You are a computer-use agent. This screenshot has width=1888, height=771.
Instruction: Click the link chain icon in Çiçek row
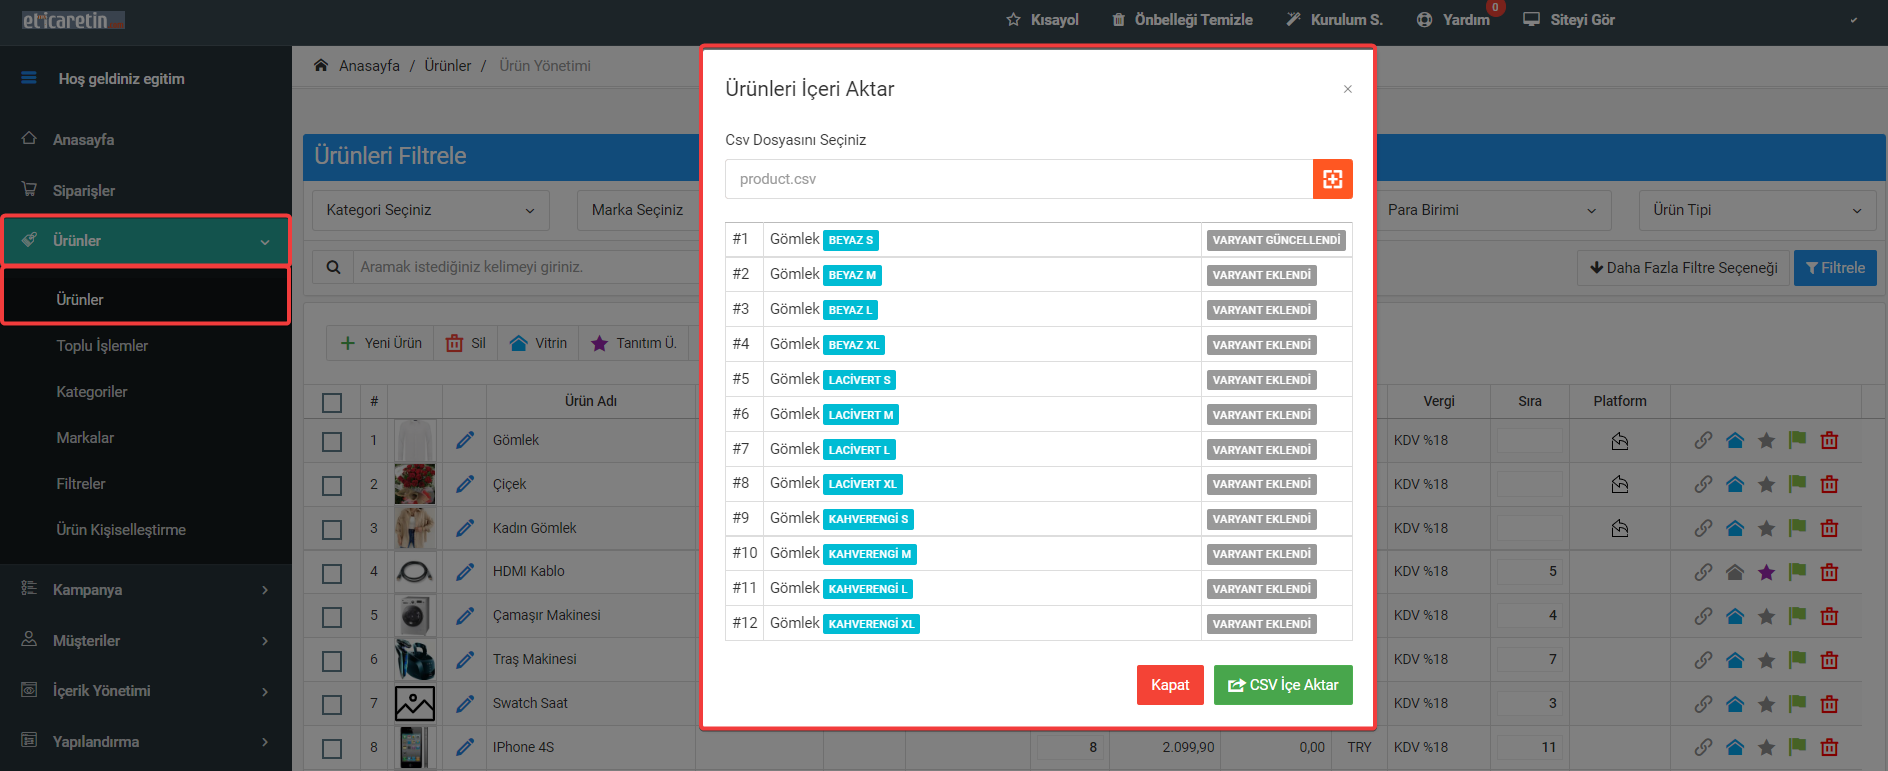(x=1703, y=484)
